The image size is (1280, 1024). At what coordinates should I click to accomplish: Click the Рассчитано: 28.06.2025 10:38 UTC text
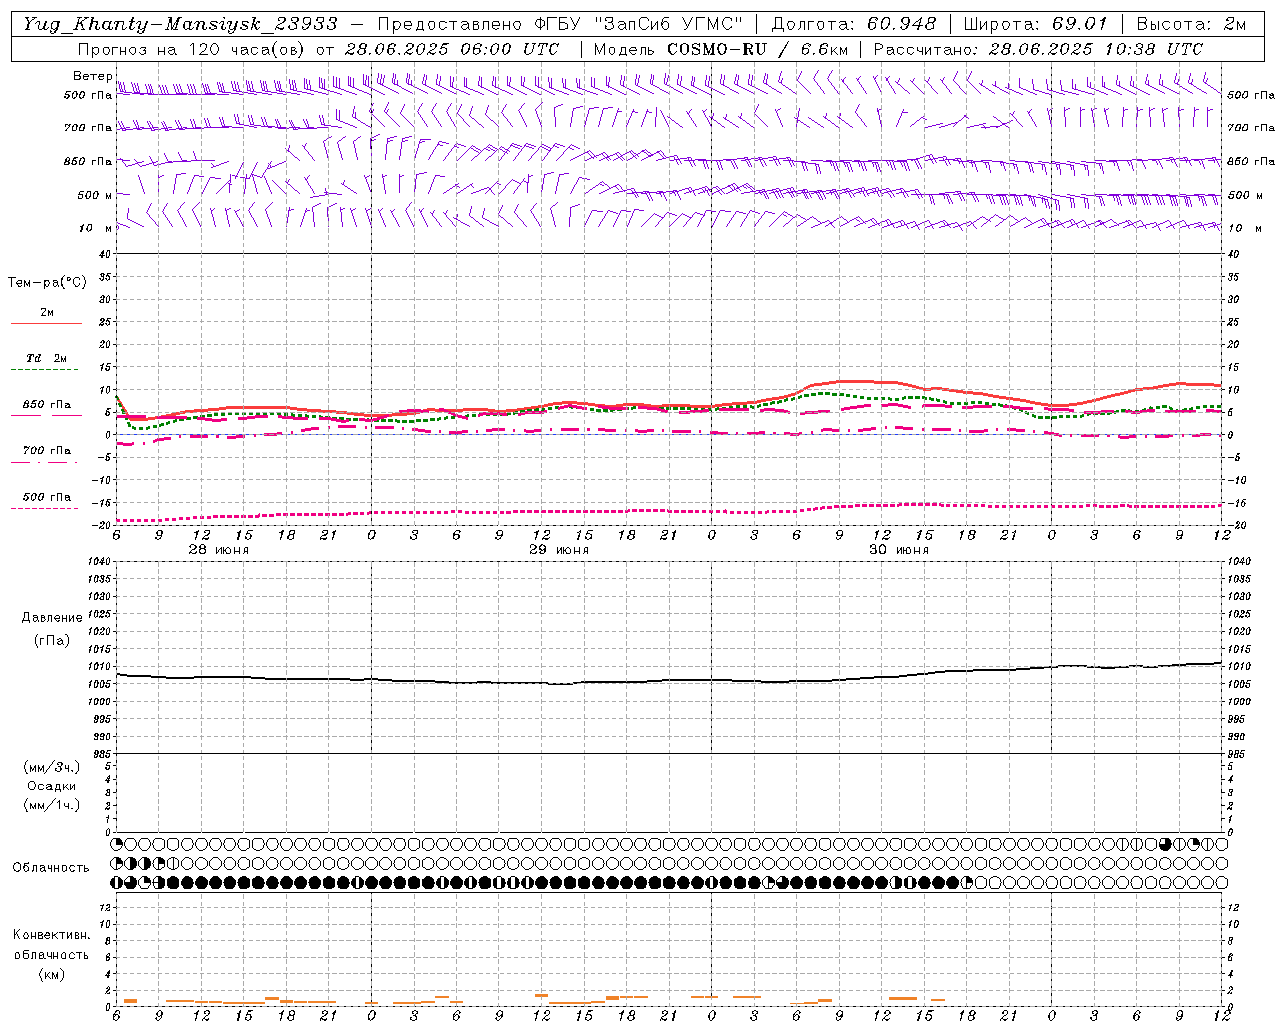1039,49
